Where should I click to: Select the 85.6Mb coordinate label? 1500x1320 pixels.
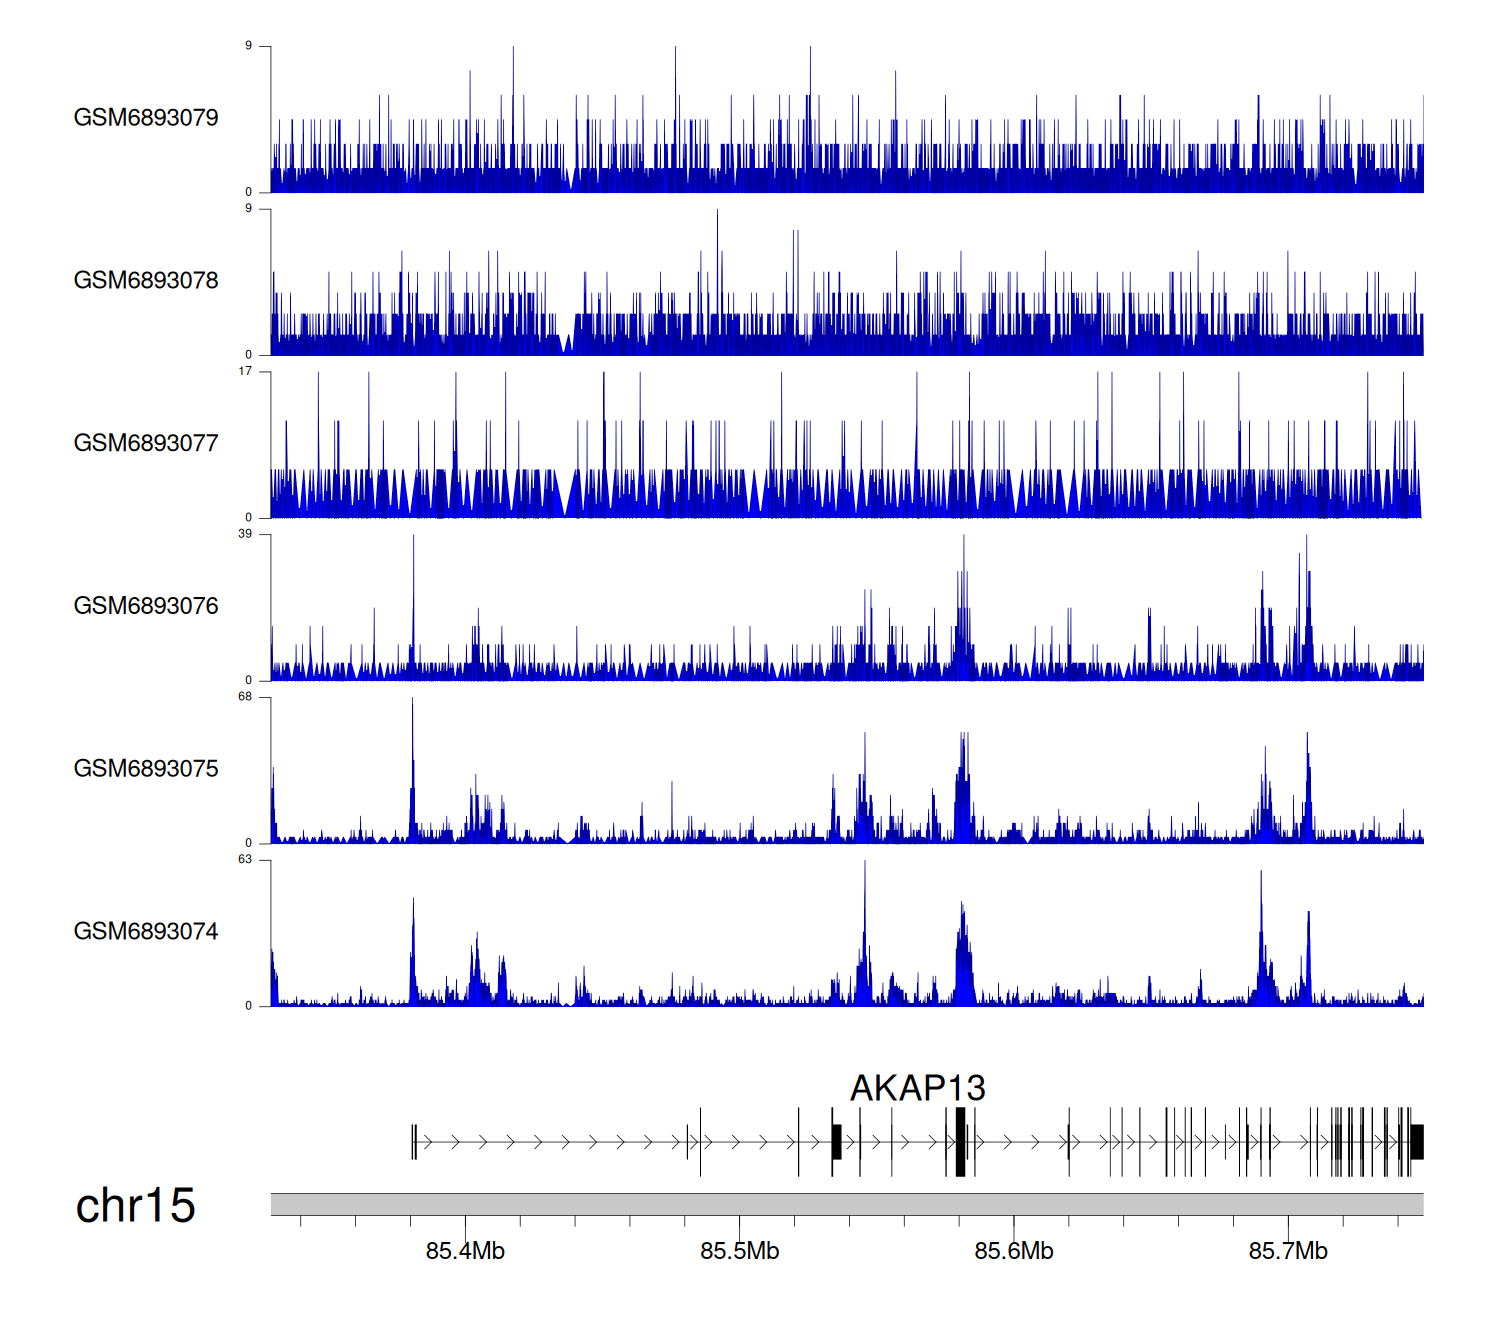click(1014, 1251)
